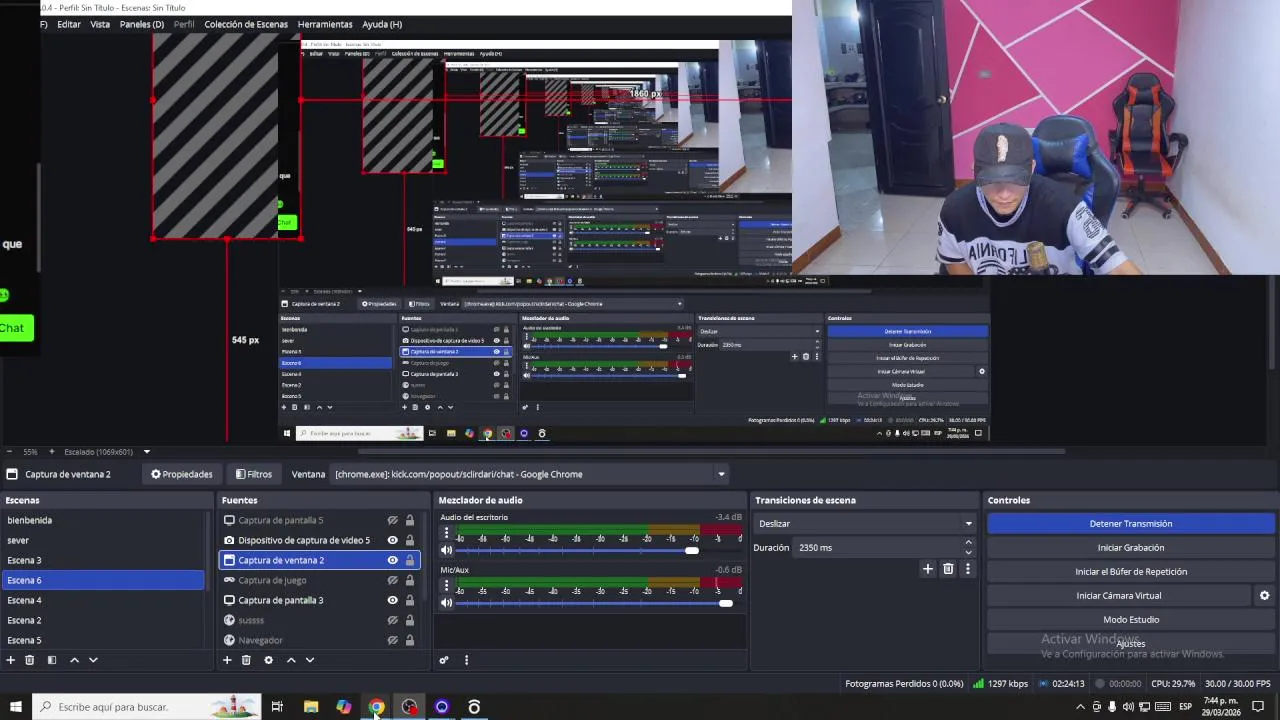Click Detener Transmisión button

tap(1131, 524)
